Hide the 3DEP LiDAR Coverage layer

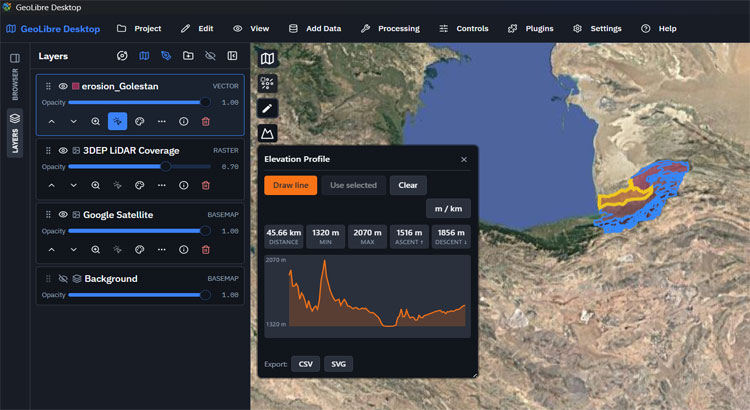coord(63,150)
